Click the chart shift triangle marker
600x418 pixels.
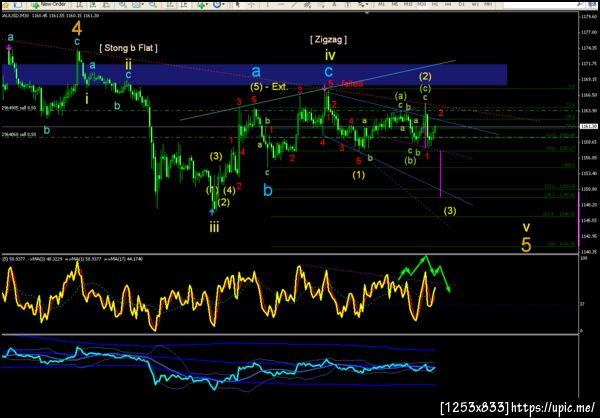[x=367, y=13]
